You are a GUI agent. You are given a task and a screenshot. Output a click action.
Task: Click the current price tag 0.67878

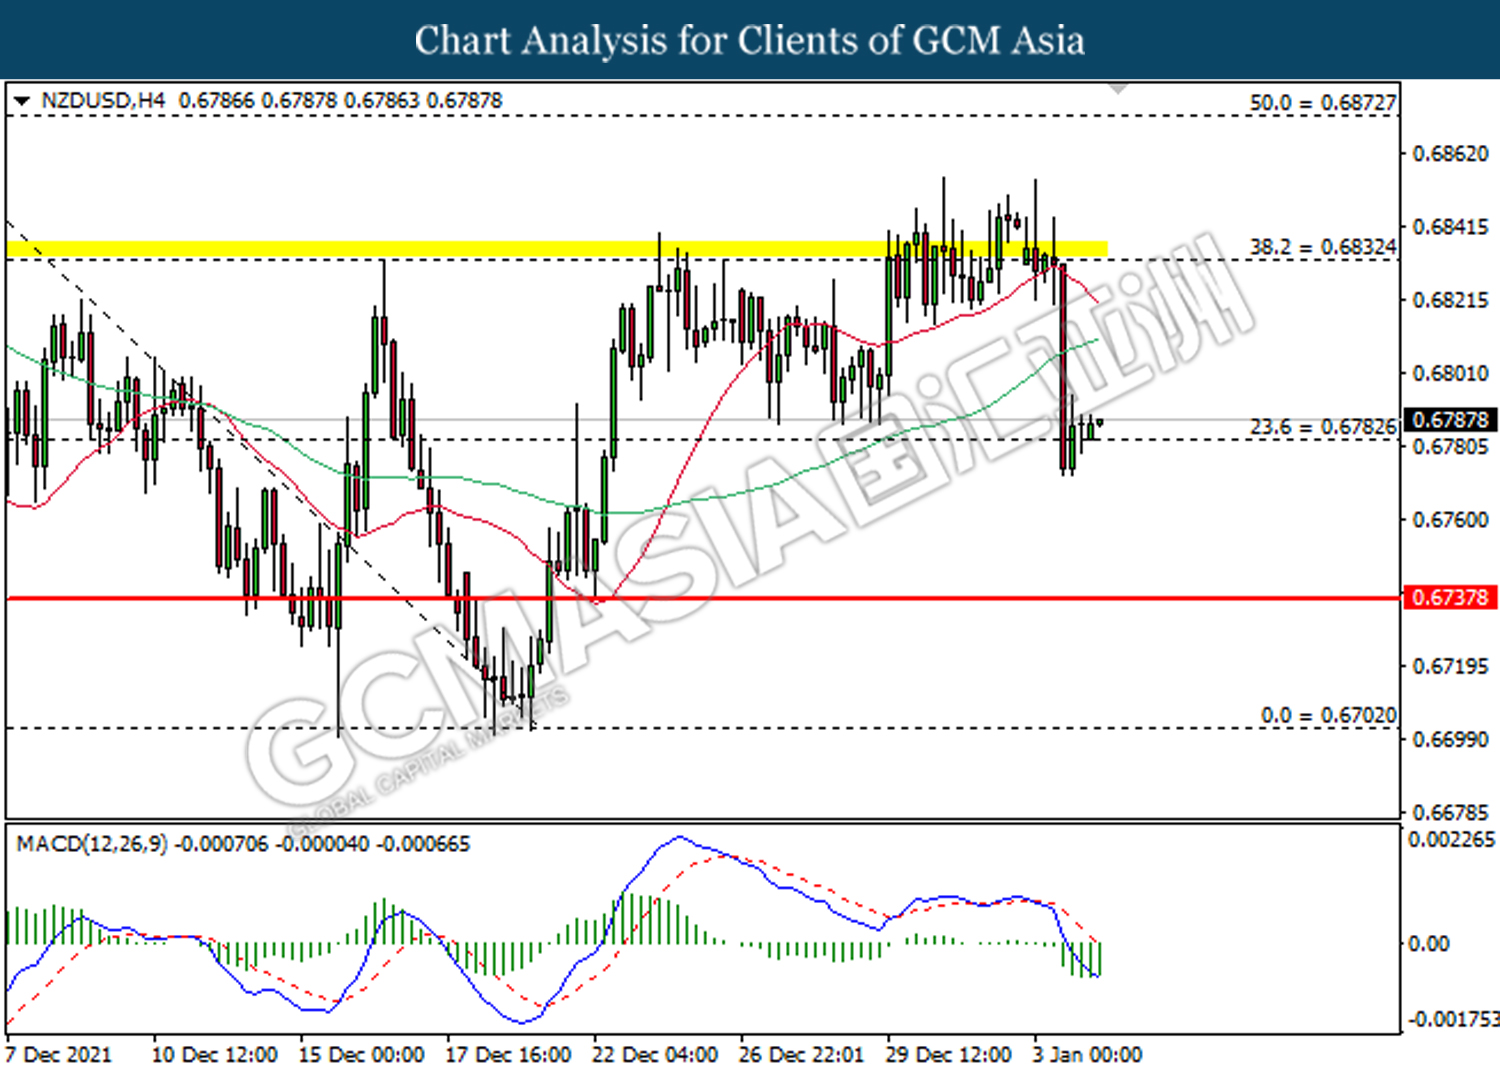tap(1450, 420)
